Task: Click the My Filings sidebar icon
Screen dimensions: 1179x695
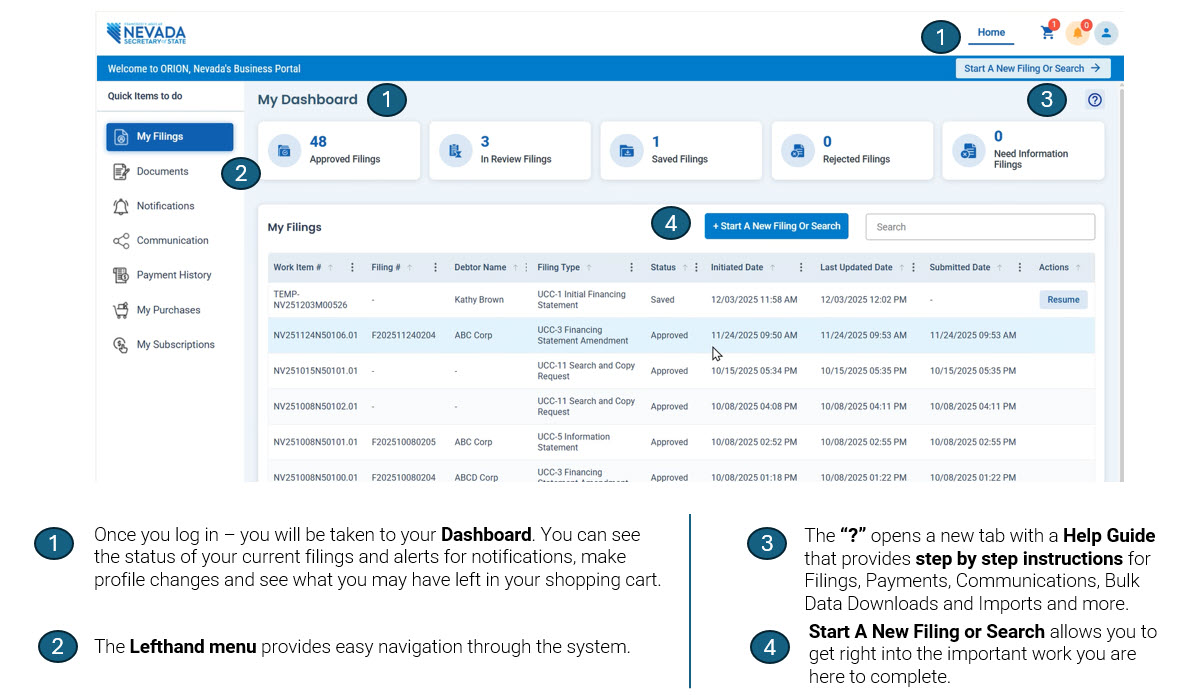Action: [120, 137]
